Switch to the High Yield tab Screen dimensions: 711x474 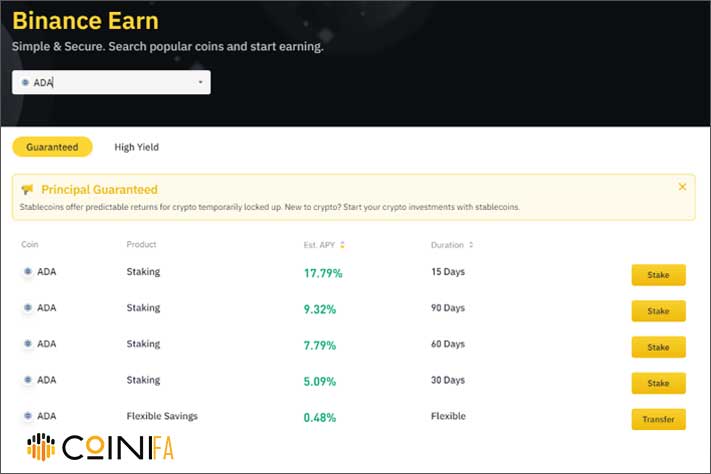pyautogui.click(x=136, y=147)
